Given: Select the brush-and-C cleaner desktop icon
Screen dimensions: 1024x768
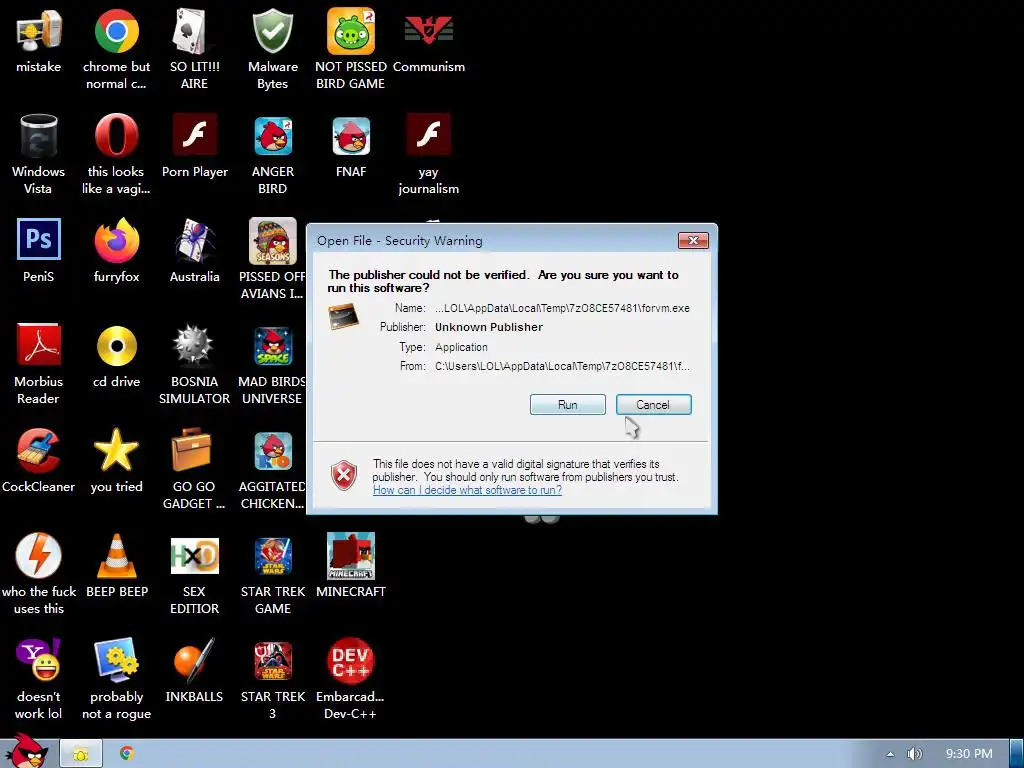Looking at the screenshot, I should [39, 450].
